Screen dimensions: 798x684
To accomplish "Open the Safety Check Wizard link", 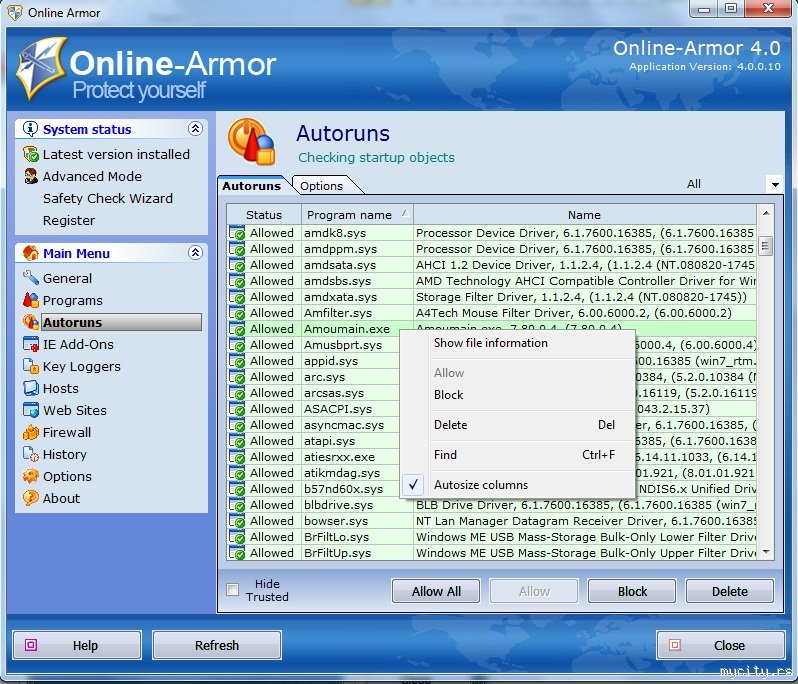I will point(108,198).
